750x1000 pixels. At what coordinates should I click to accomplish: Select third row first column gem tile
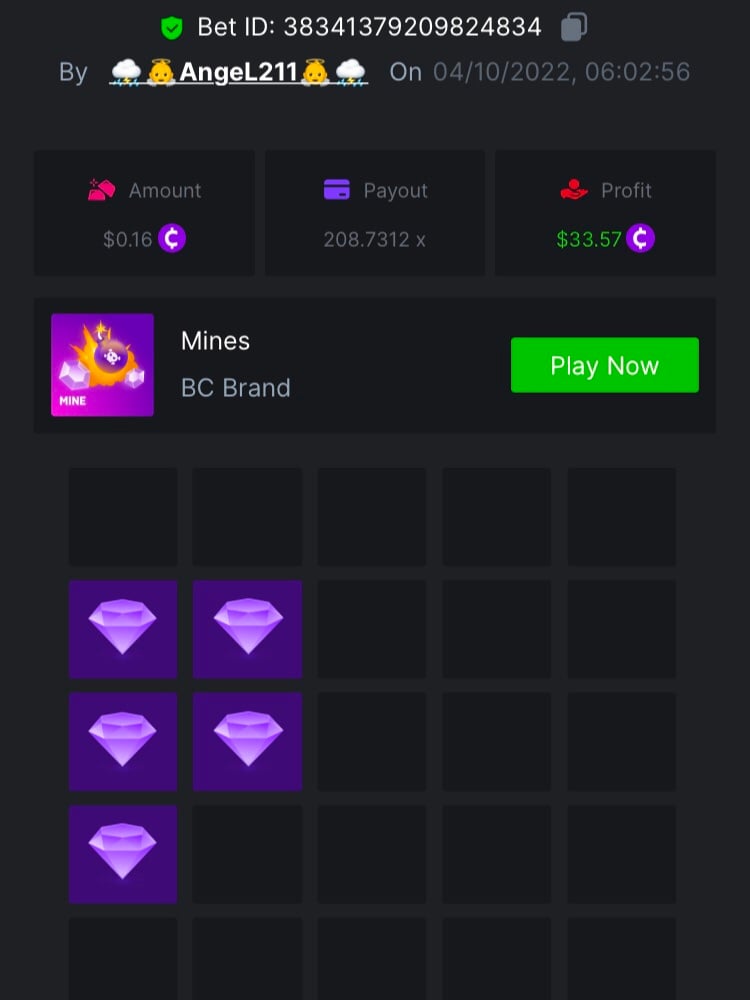tap(123, 742)
